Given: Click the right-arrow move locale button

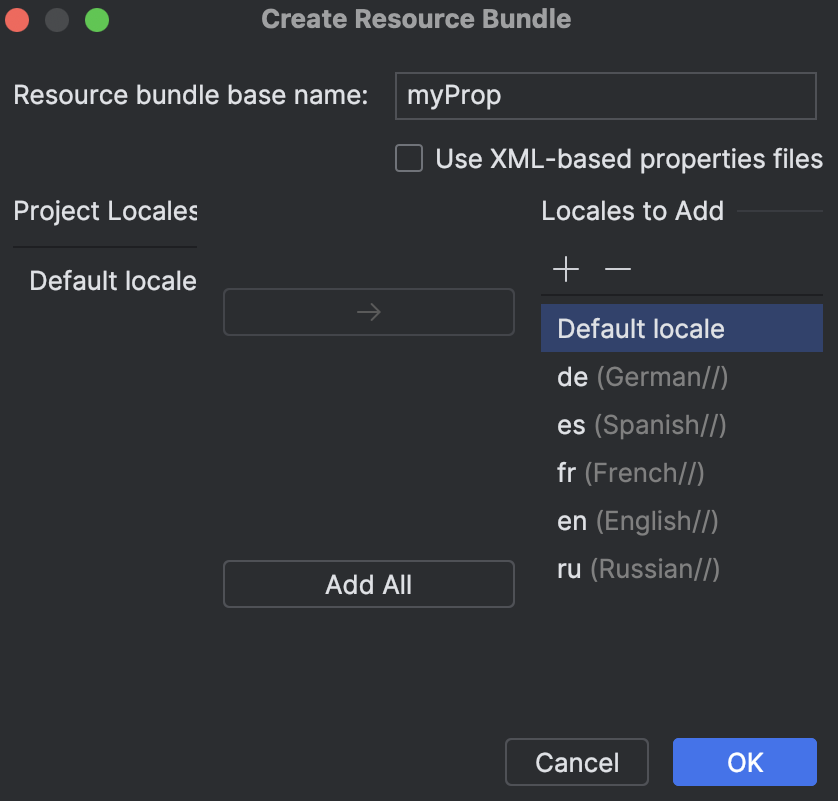Looking at the screenshot, I should pos(368,312).
